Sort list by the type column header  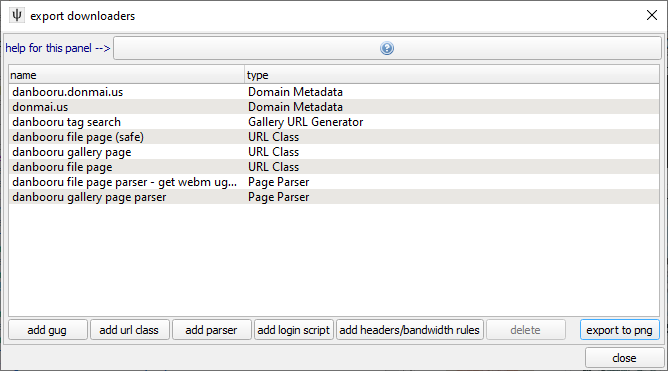(x=452, y=75)
